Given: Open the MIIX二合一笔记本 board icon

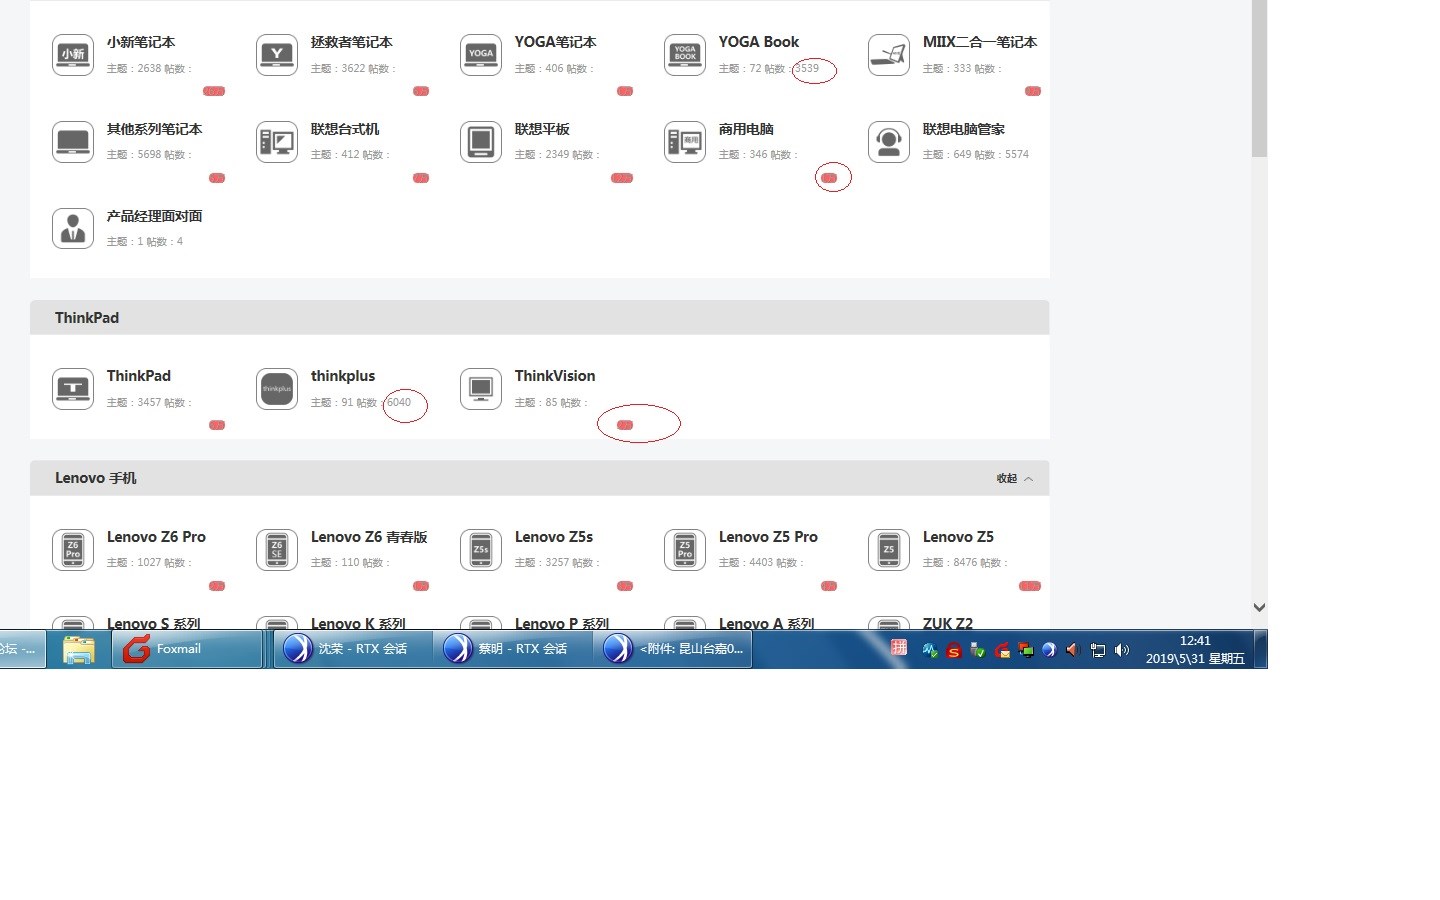Looking at the screenshot, I should [x=889, y=55].
